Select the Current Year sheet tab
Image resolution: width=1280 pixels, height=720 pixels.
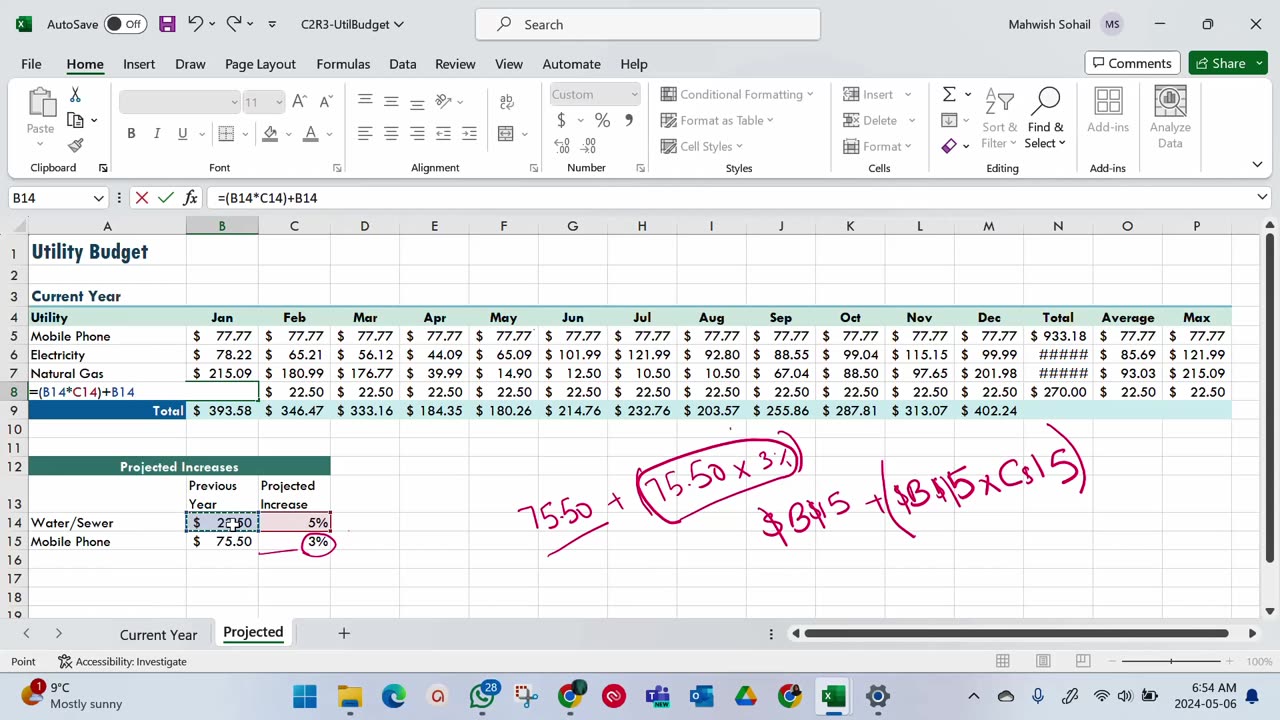point(158,634)
